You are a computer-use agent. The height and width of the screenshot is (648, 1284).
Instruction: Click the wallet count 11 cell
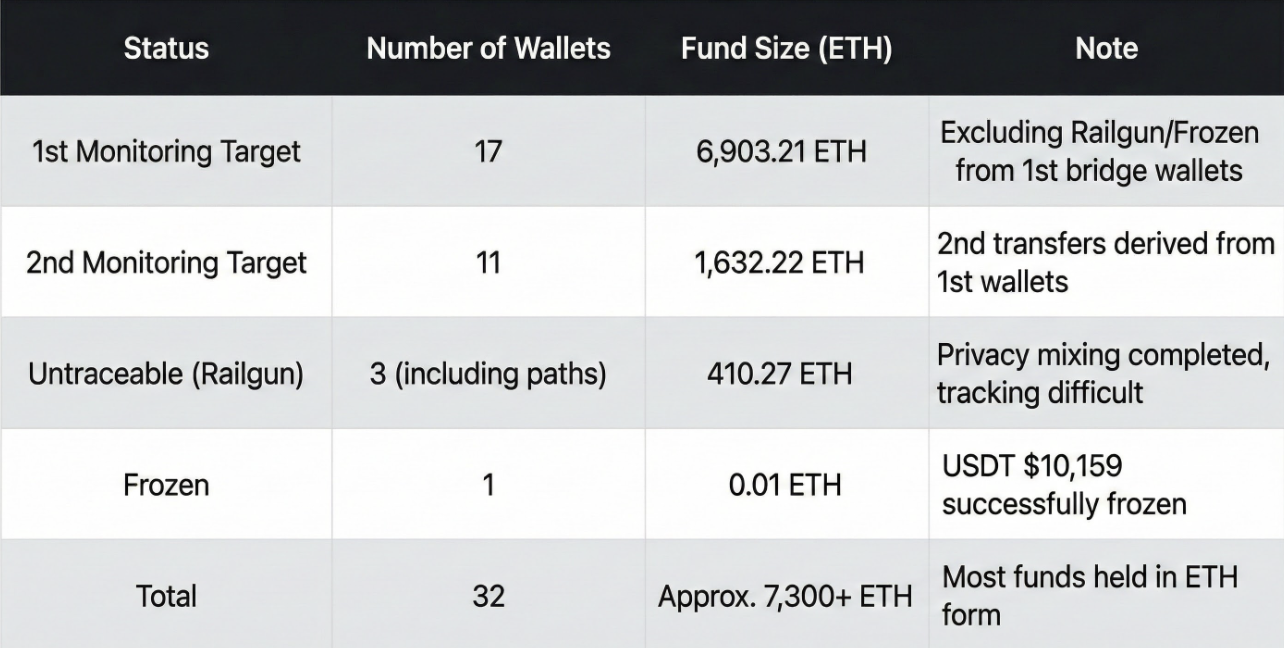(x=488, y=263)
